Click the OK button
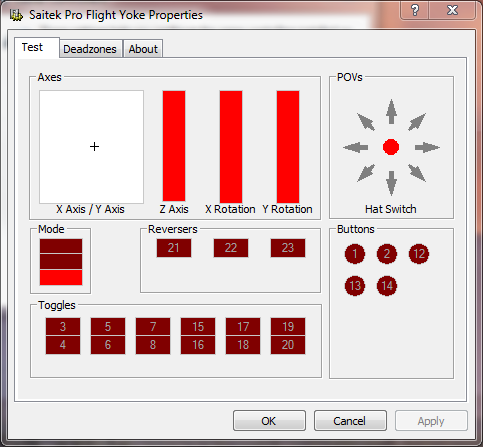The width and height of the screenshot is (483, 447). [x=269, y=421]
